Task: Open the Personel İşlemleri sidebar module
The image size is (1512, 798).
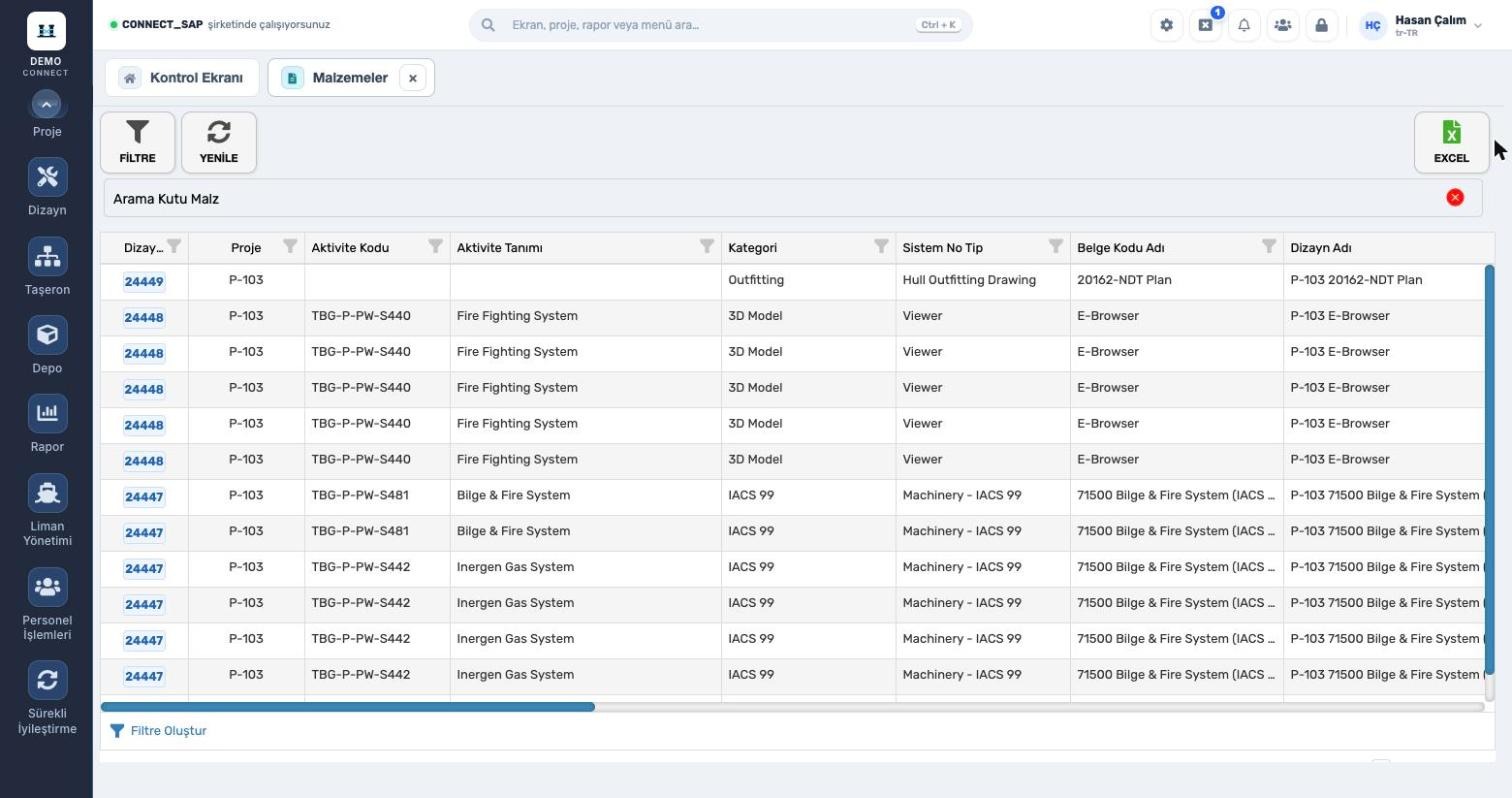Action: point(47,604)
